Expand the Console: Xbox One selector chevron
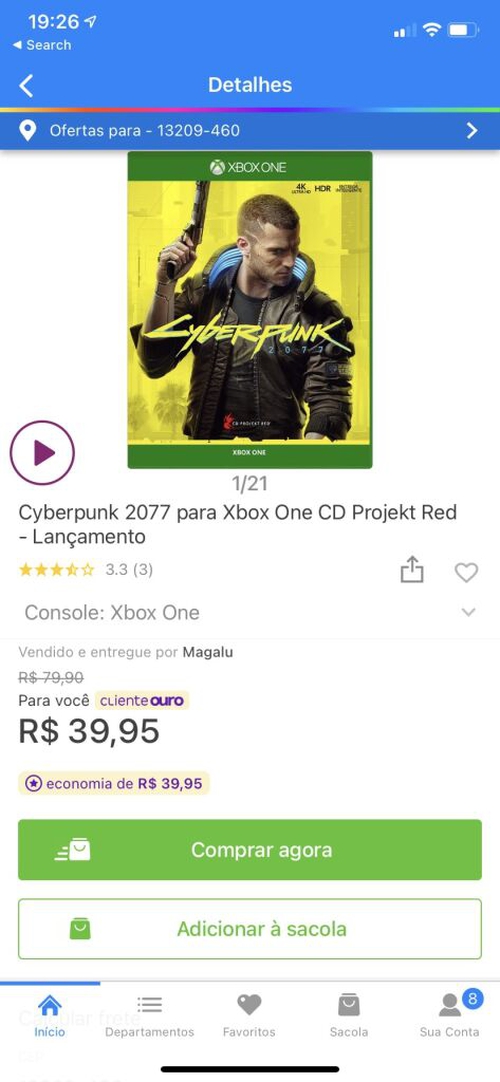This screenshot has width=500, height=1082. point(469,612)
